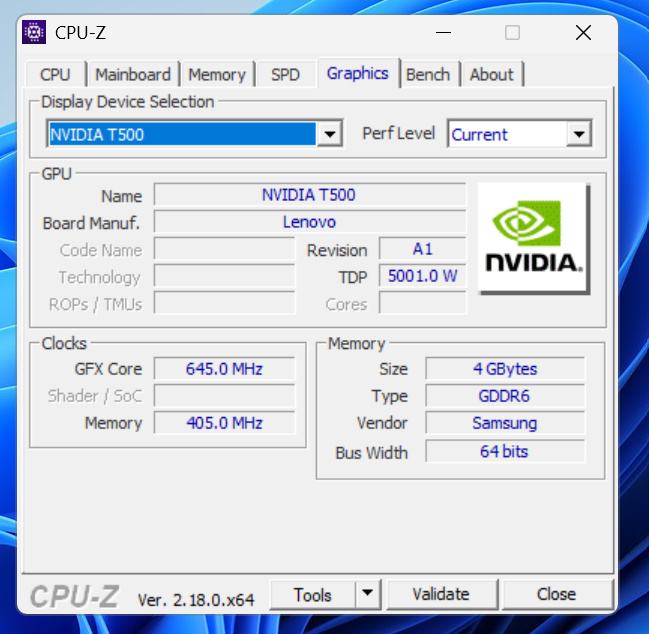649x634 pixels.
Task: Click the Tools button
Action: pos(312,595)
